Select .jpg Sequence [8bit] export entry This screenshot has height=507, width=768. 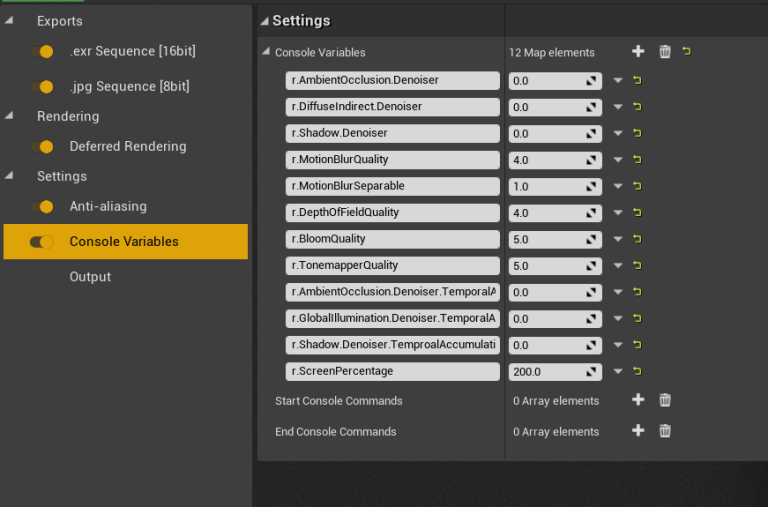click(x=129, y=86)
